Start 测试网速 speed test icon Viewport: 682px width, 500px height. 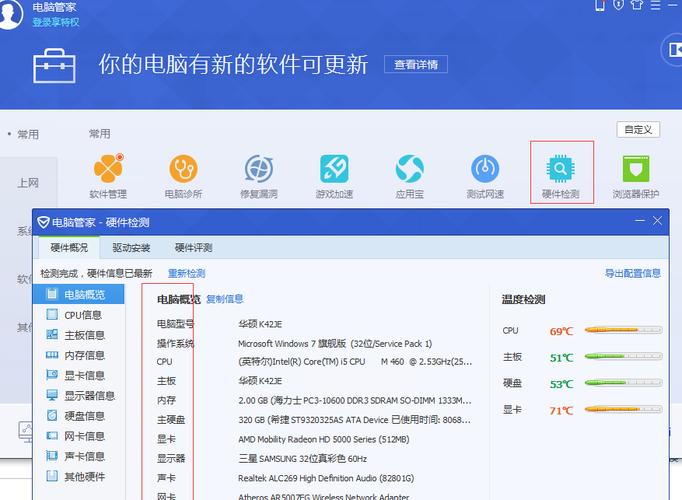485,168
